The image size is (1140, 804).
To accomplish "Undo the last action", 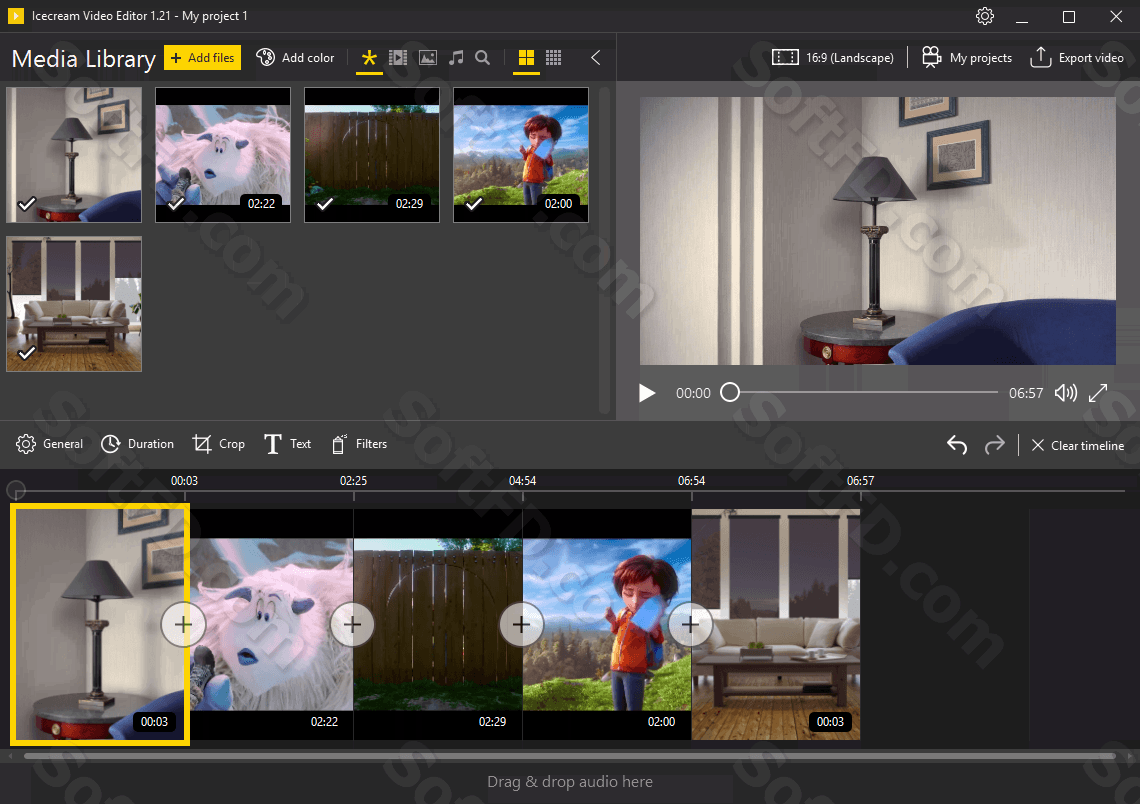I will pos(957,445).
